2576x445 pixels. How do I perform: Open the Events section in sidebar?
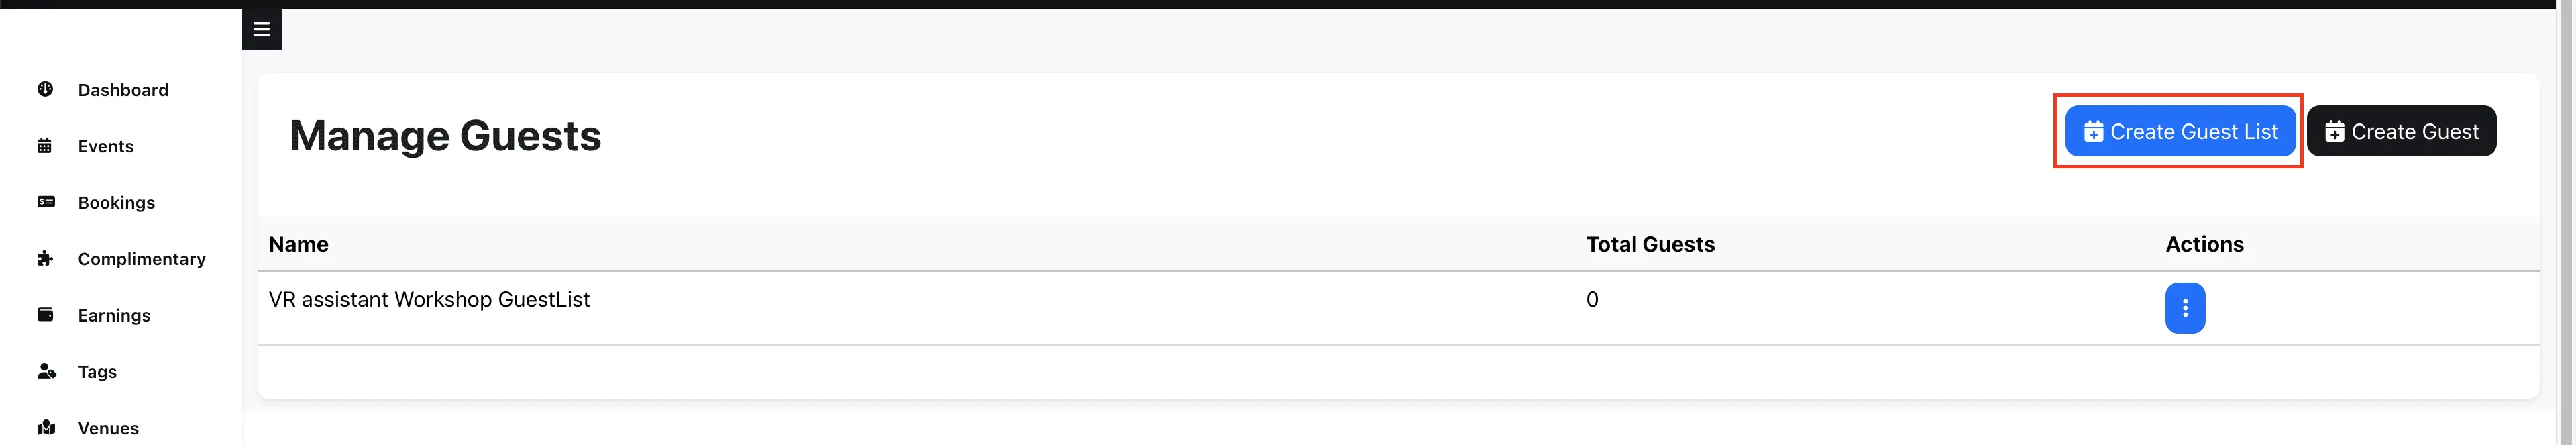pyautogui.click(x=106, y=145)
